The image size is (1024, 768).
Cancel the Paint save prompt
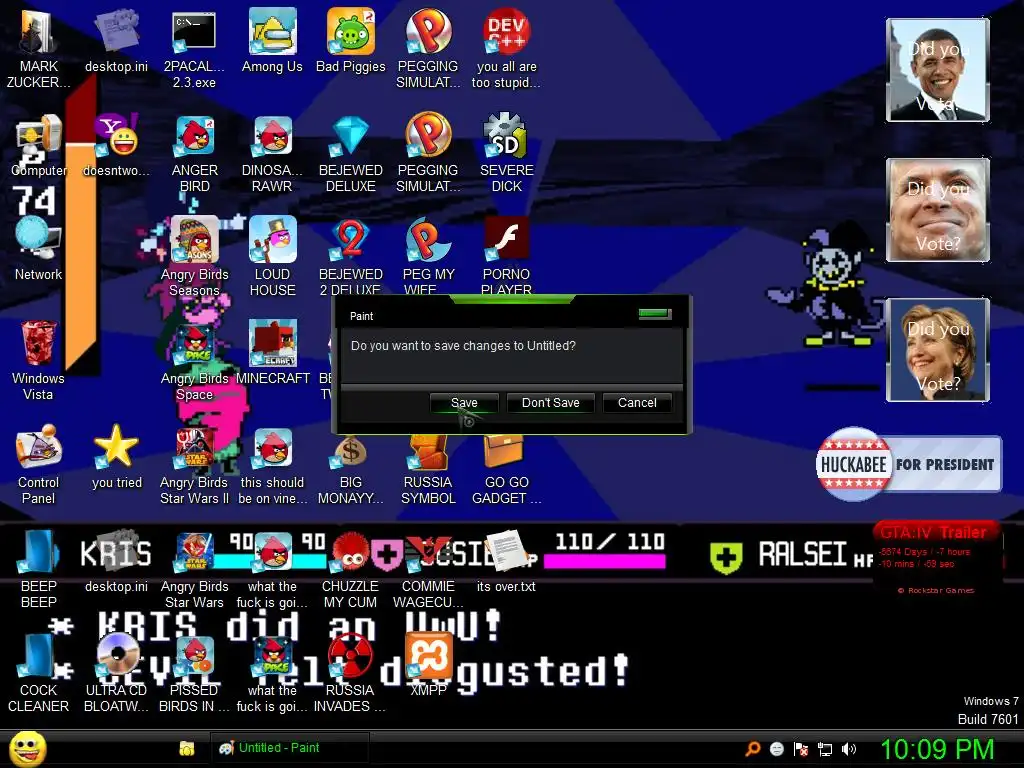point(637,403)
